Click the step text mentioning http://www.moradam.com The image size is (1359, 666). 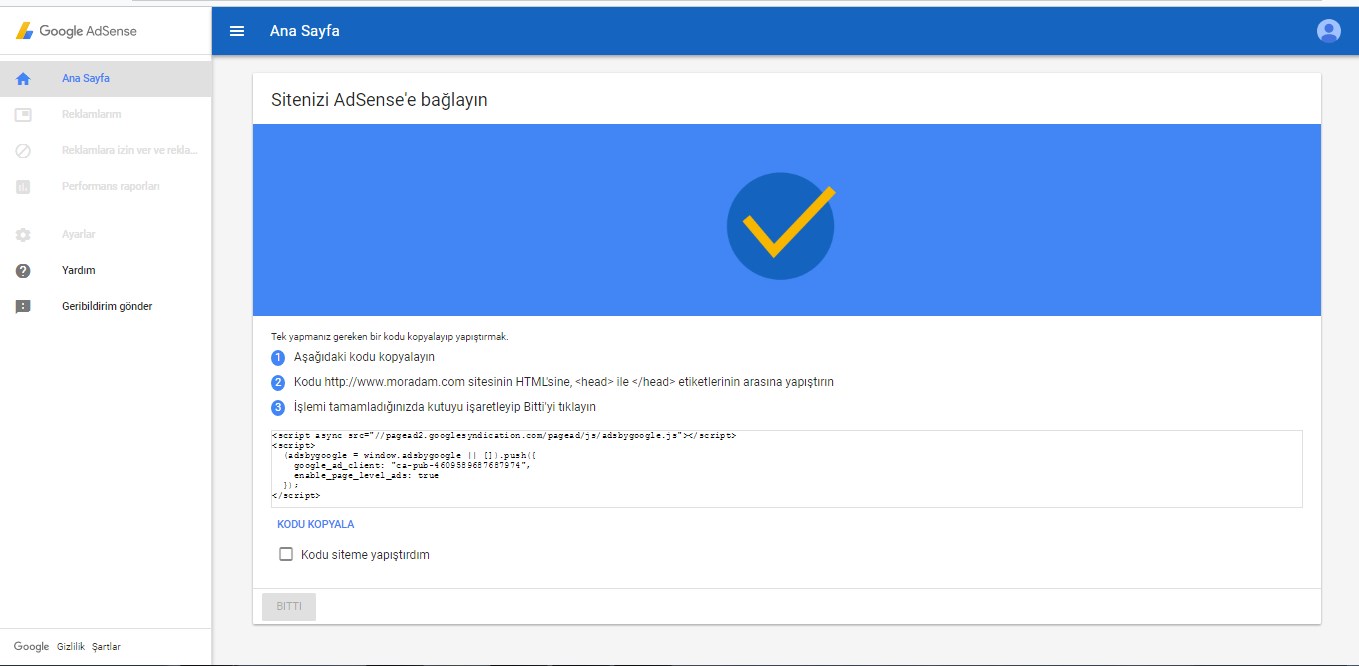pyautogui.click(x=564, y=382)
